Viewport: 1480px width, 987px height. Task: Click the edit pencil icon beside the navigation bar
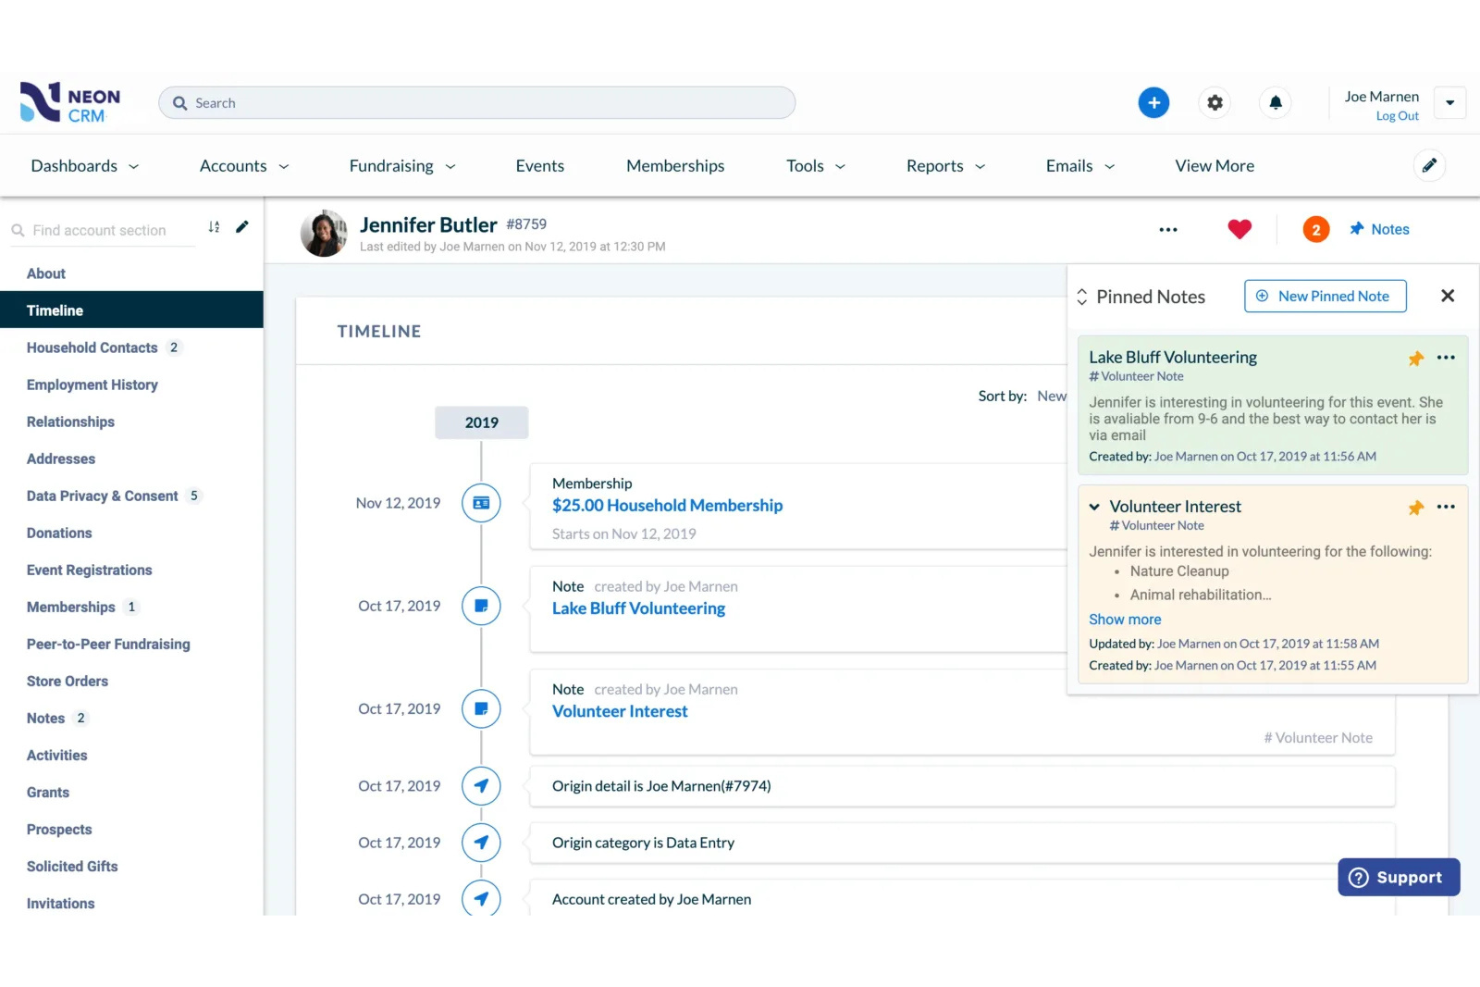pos(1430,165)
